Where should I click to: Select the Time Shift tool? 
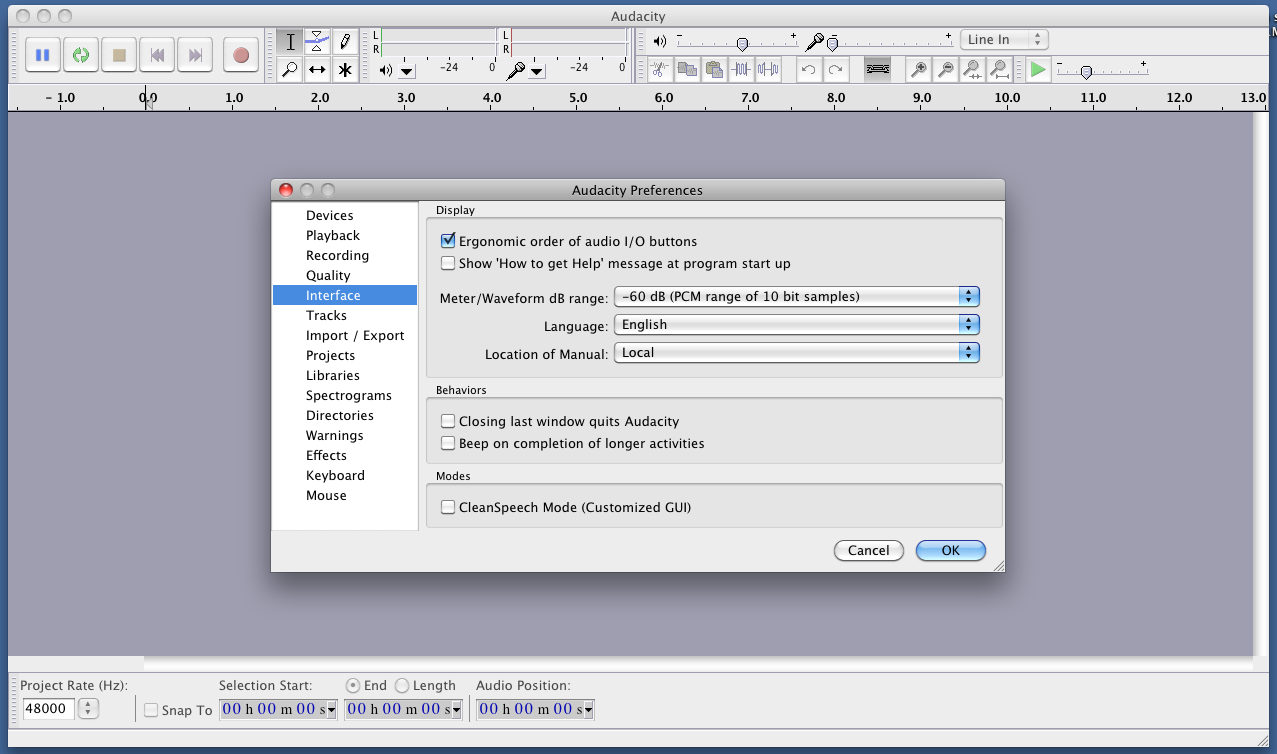pos(317,69)
